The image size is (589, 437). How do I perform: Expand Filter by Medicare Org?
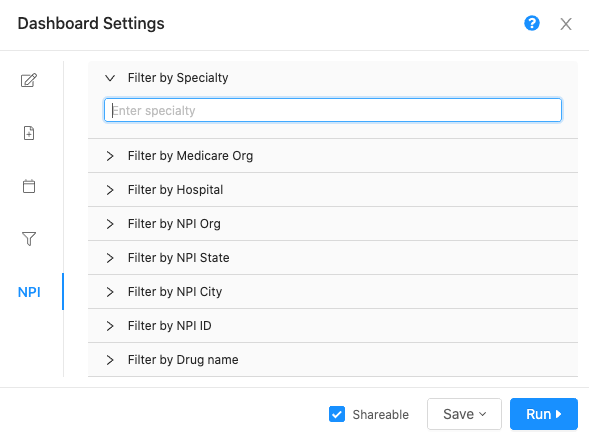333,156
